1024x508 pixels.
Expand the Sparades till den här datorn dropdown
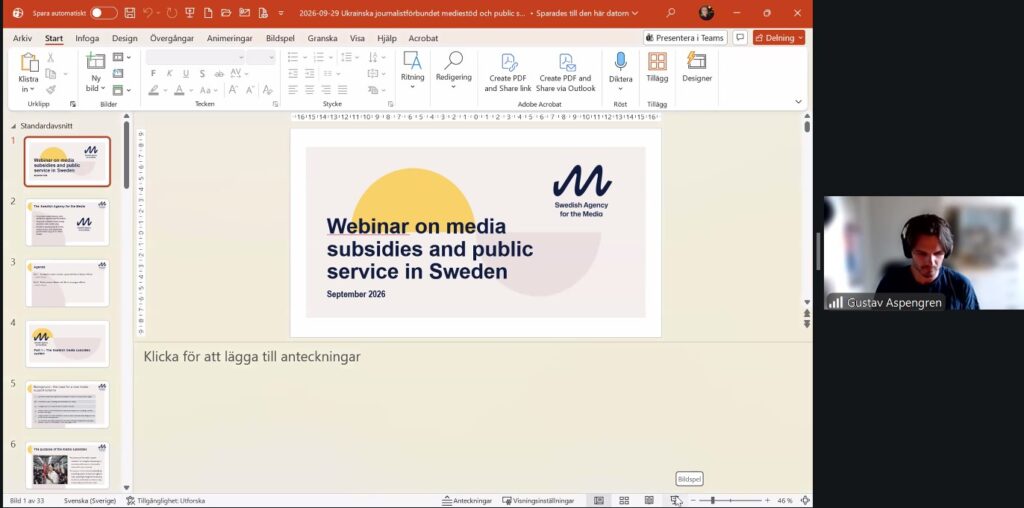pos(635,13)
